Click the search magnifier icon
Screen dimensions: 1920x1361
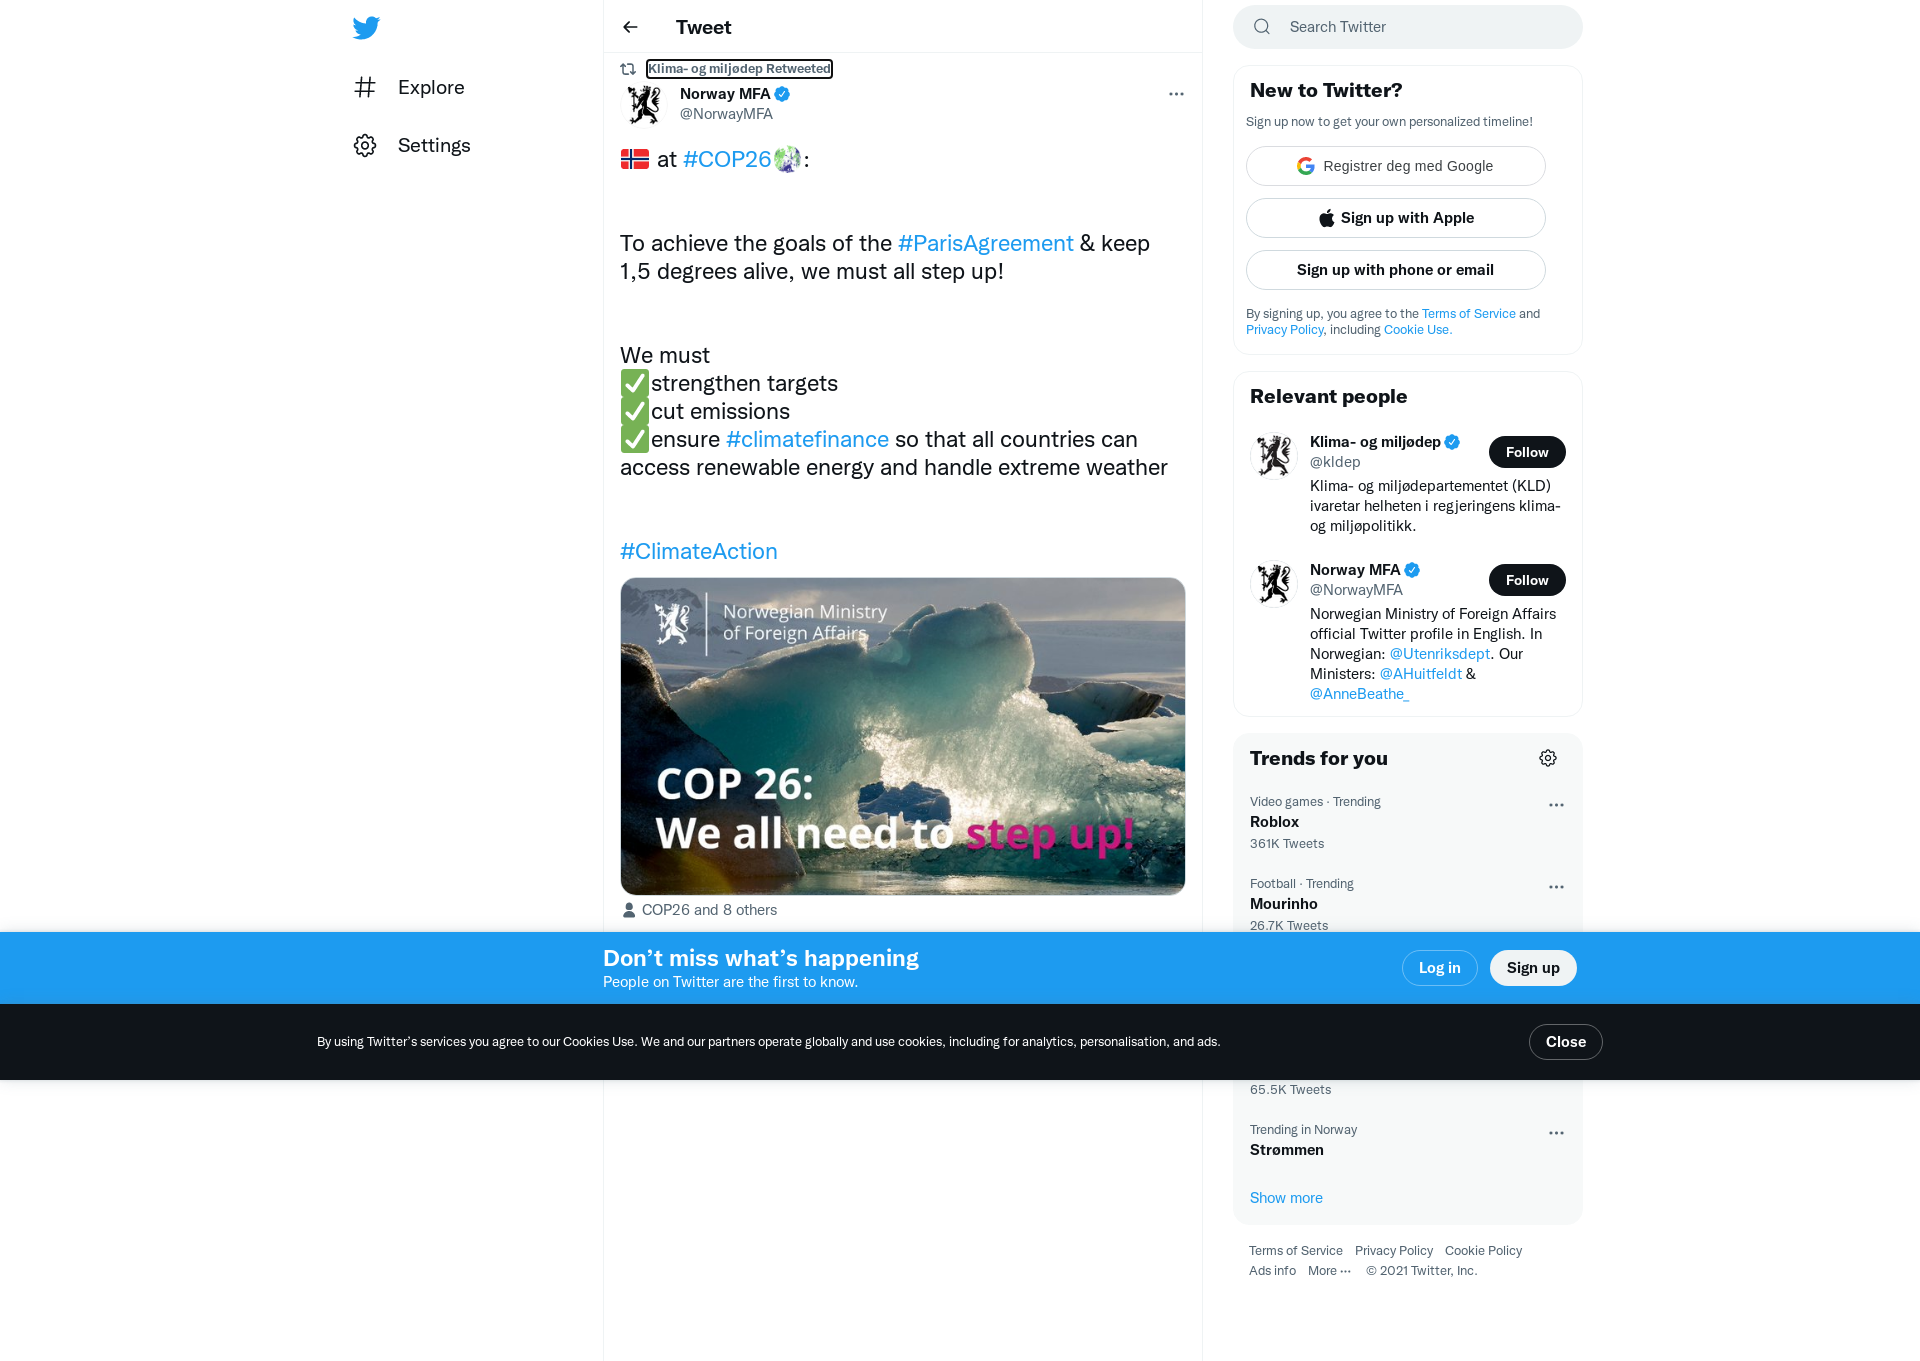click(1262, 27)
